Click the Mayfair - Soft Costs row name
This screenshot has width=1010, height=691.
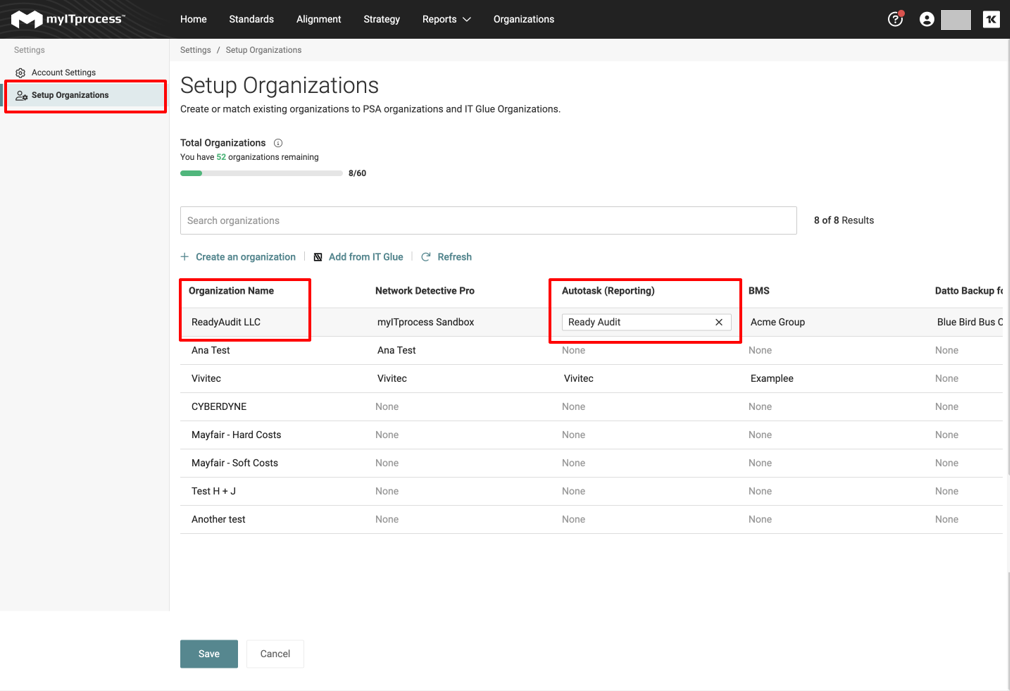(234, 463)
